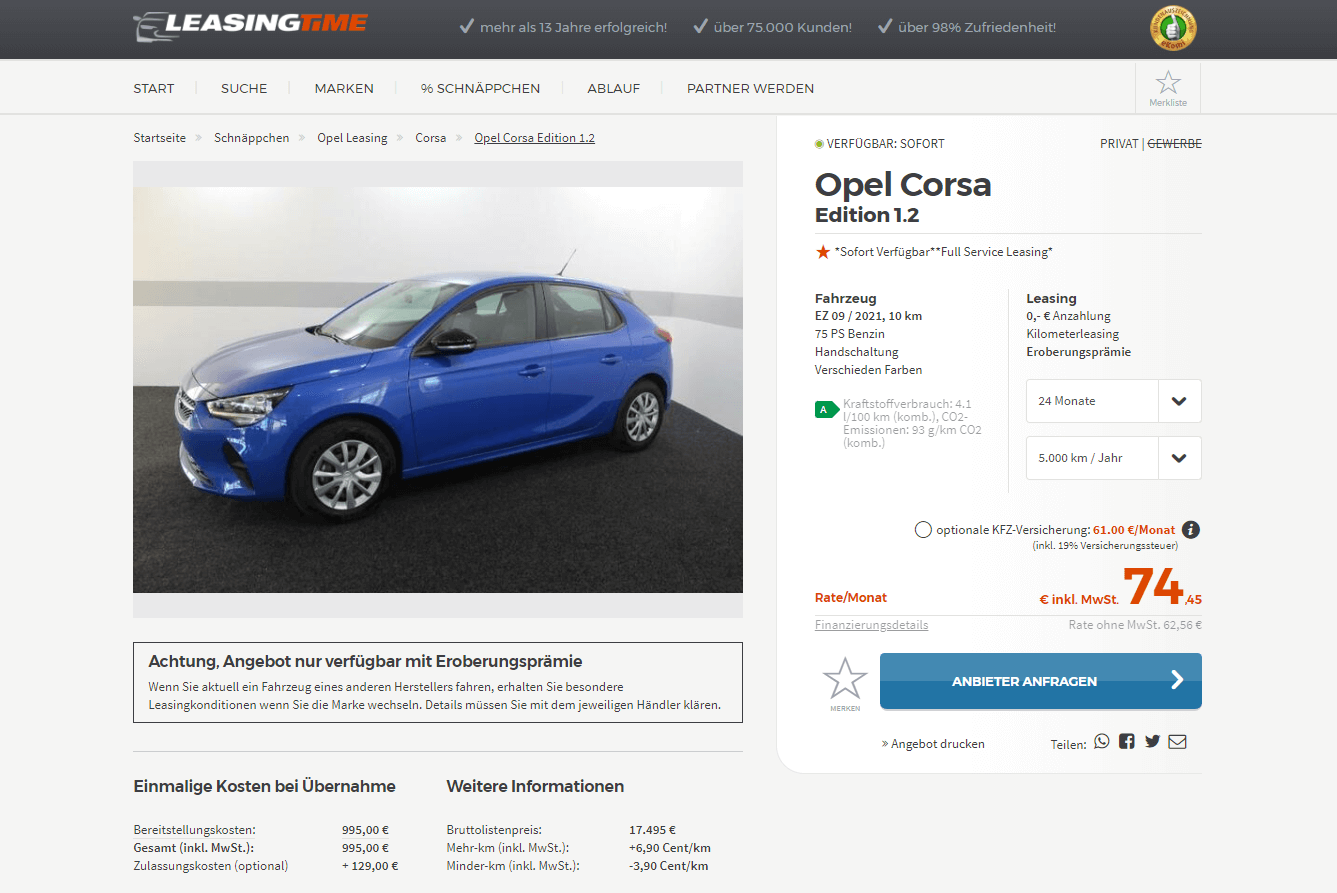Open the 24 Monate duration dropdown
The image size is (1337, 893).
tap(1114, 401)
